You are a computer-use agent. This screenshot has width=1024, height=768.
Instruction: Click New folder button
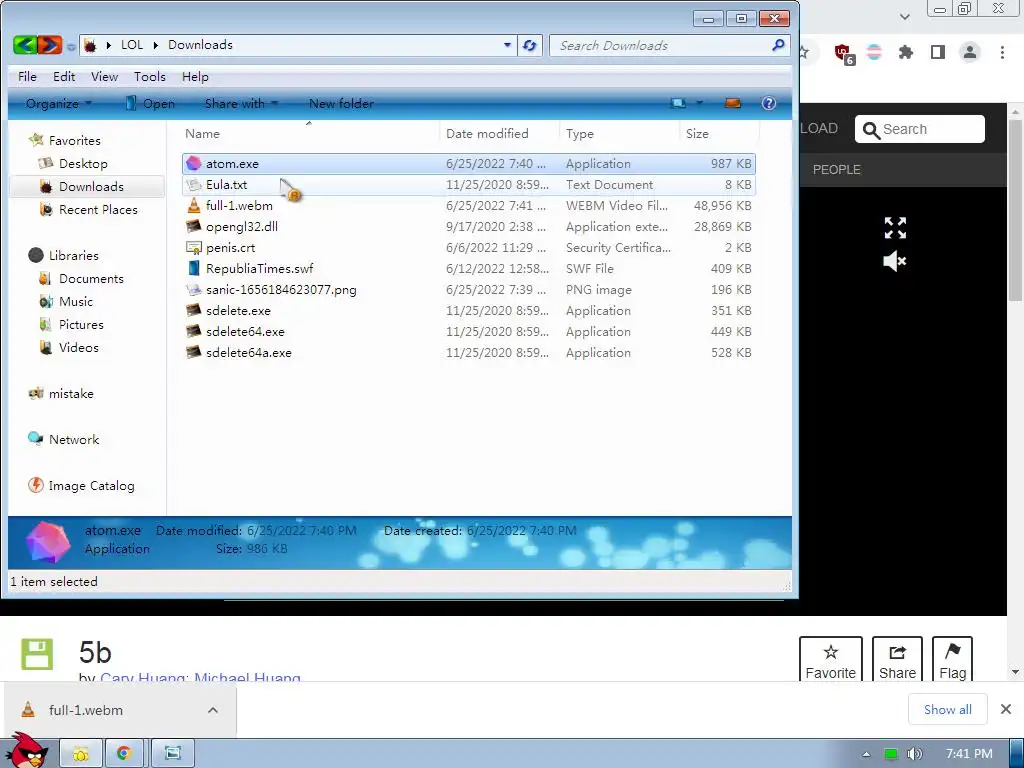pos(341,103)
